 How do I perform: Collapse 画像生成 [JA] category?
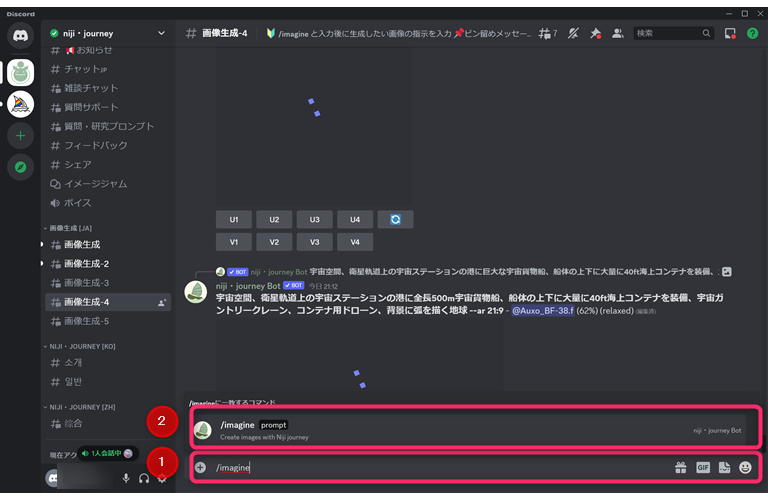tap(68, 228)
